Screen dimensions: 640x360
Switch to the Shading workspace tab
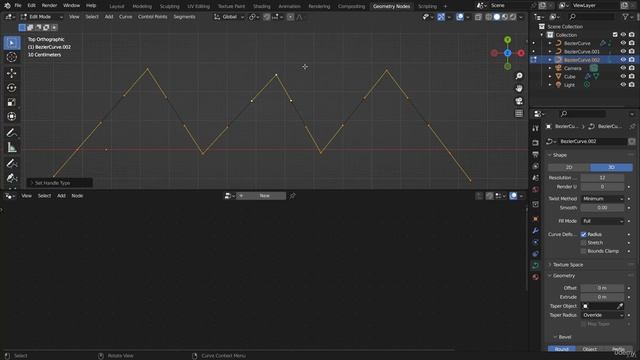[261, 6]
